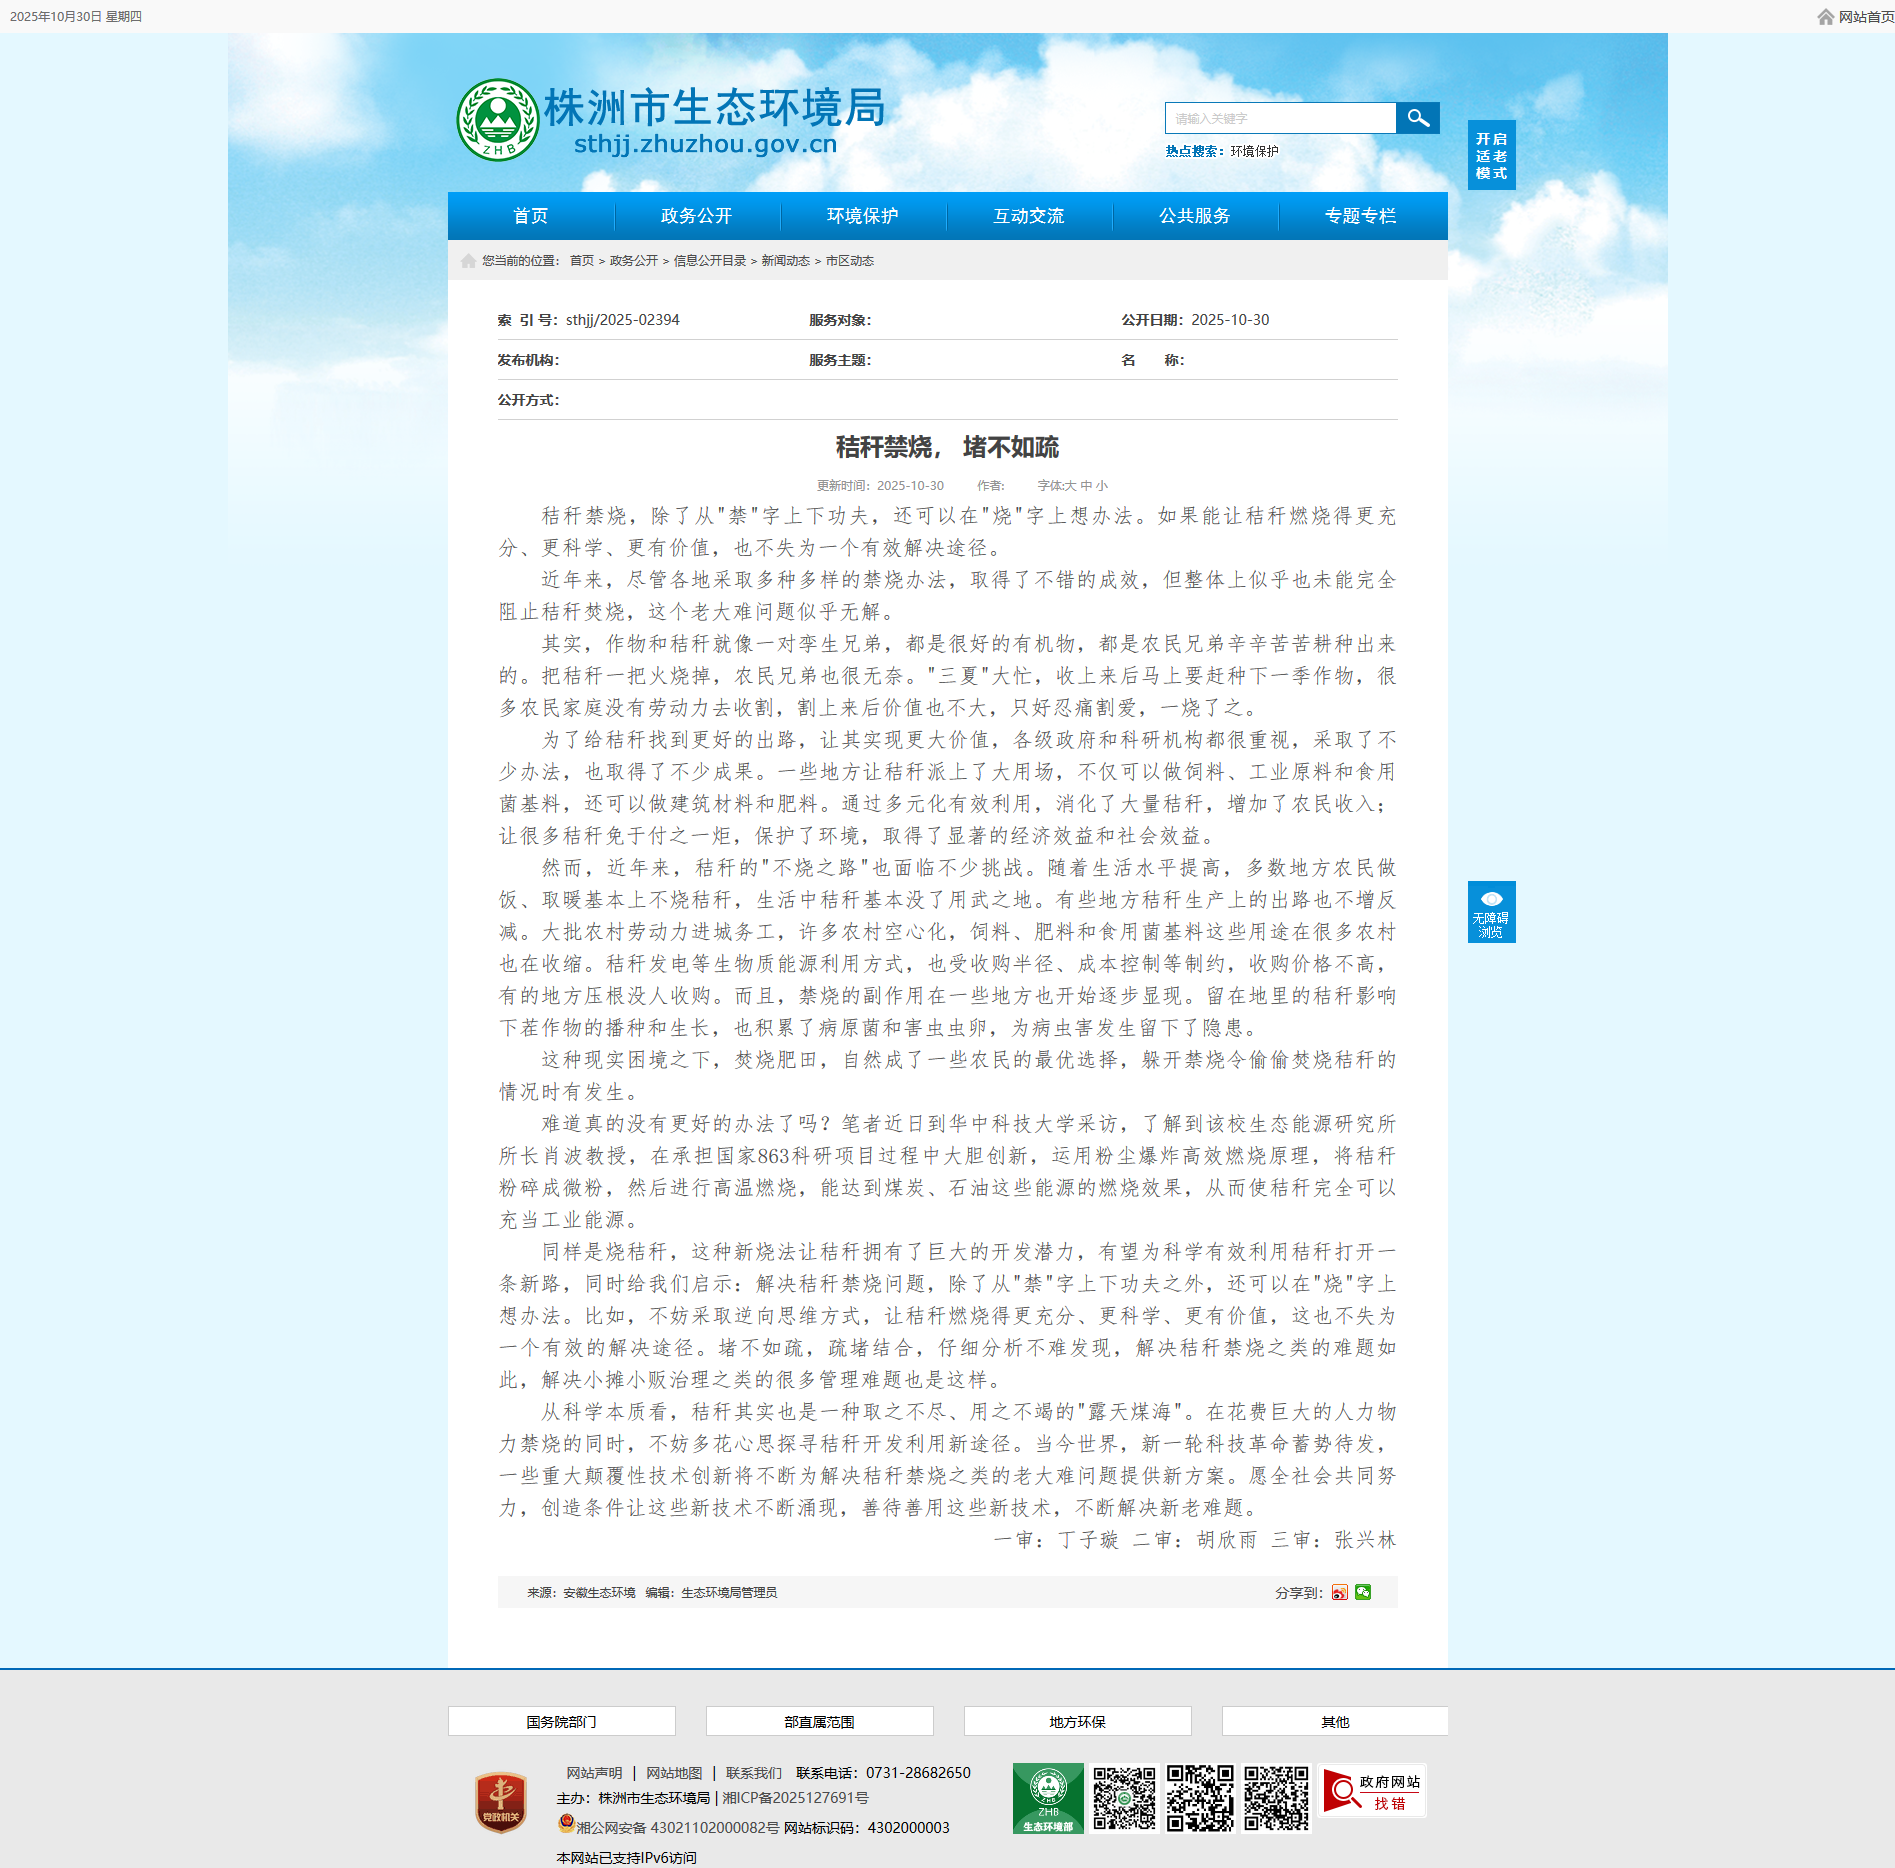
Task: Click the 株洲市生态环境局 emblem logo
Action: coord(497,120)
